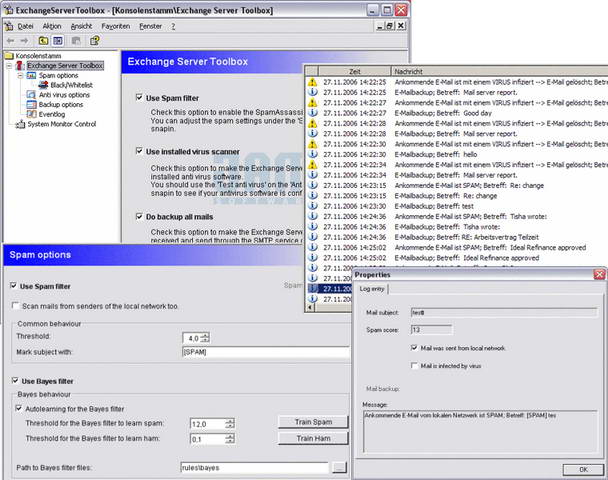This screenshot has width=608, height=480.
Task: Click the ExchangeServerToolbox title bar icon
Action: (9, 10)
